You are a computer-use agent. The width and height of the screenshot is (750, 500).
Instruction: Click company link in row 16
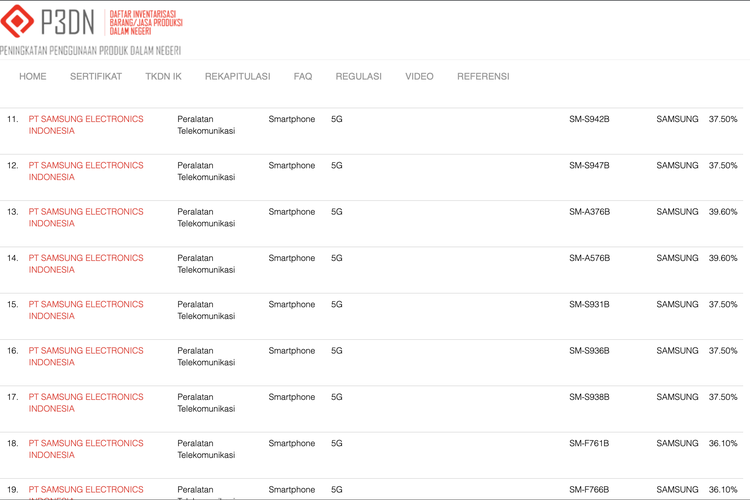click(86, 356)
